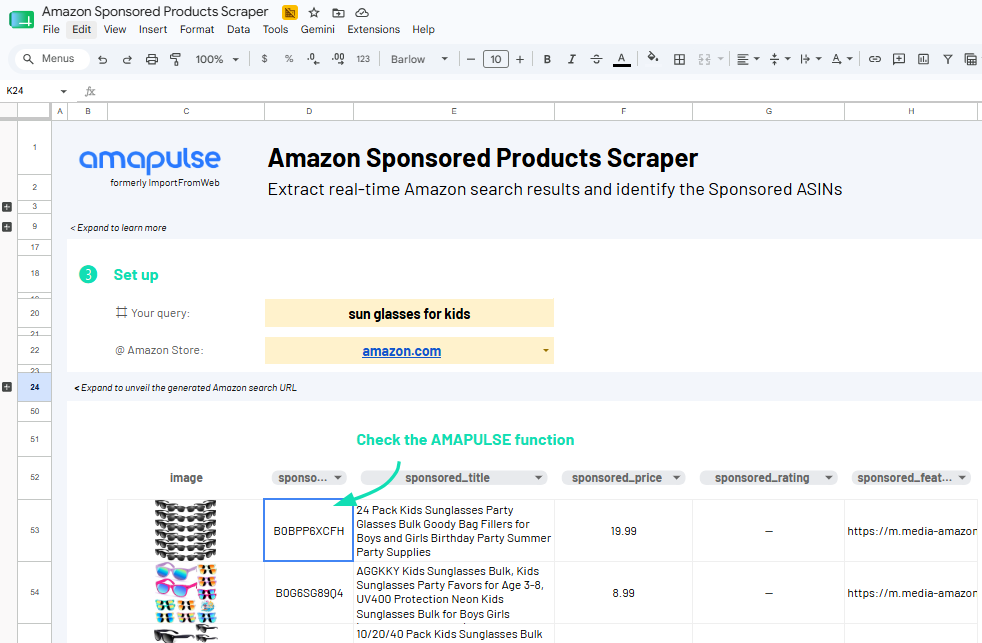Open the Help menu
This screenshot has height=643, width=982.
(x=423, y=29)
